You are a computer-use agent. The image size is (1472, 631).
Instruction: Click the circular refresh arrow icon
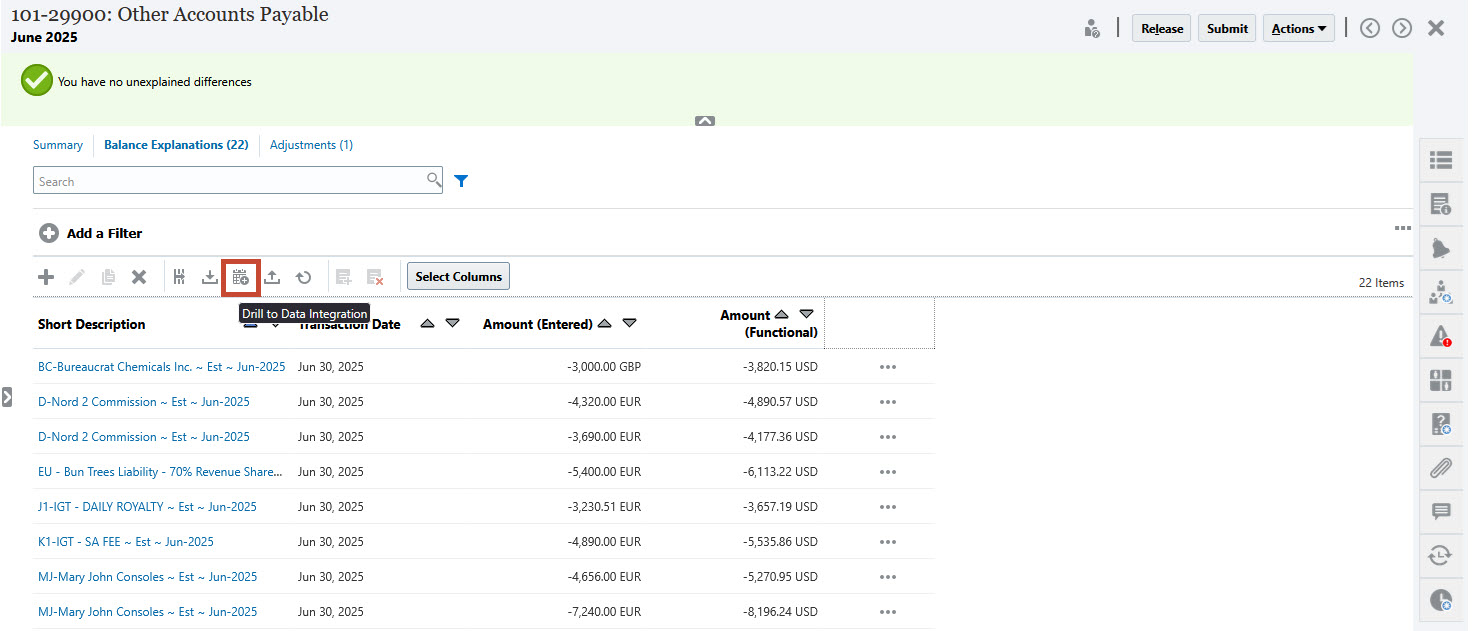303,277
